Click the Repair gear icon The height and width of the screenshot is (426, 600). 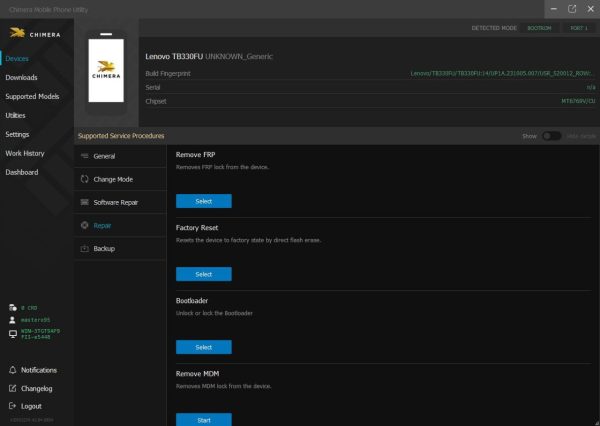tap(85, 225)
